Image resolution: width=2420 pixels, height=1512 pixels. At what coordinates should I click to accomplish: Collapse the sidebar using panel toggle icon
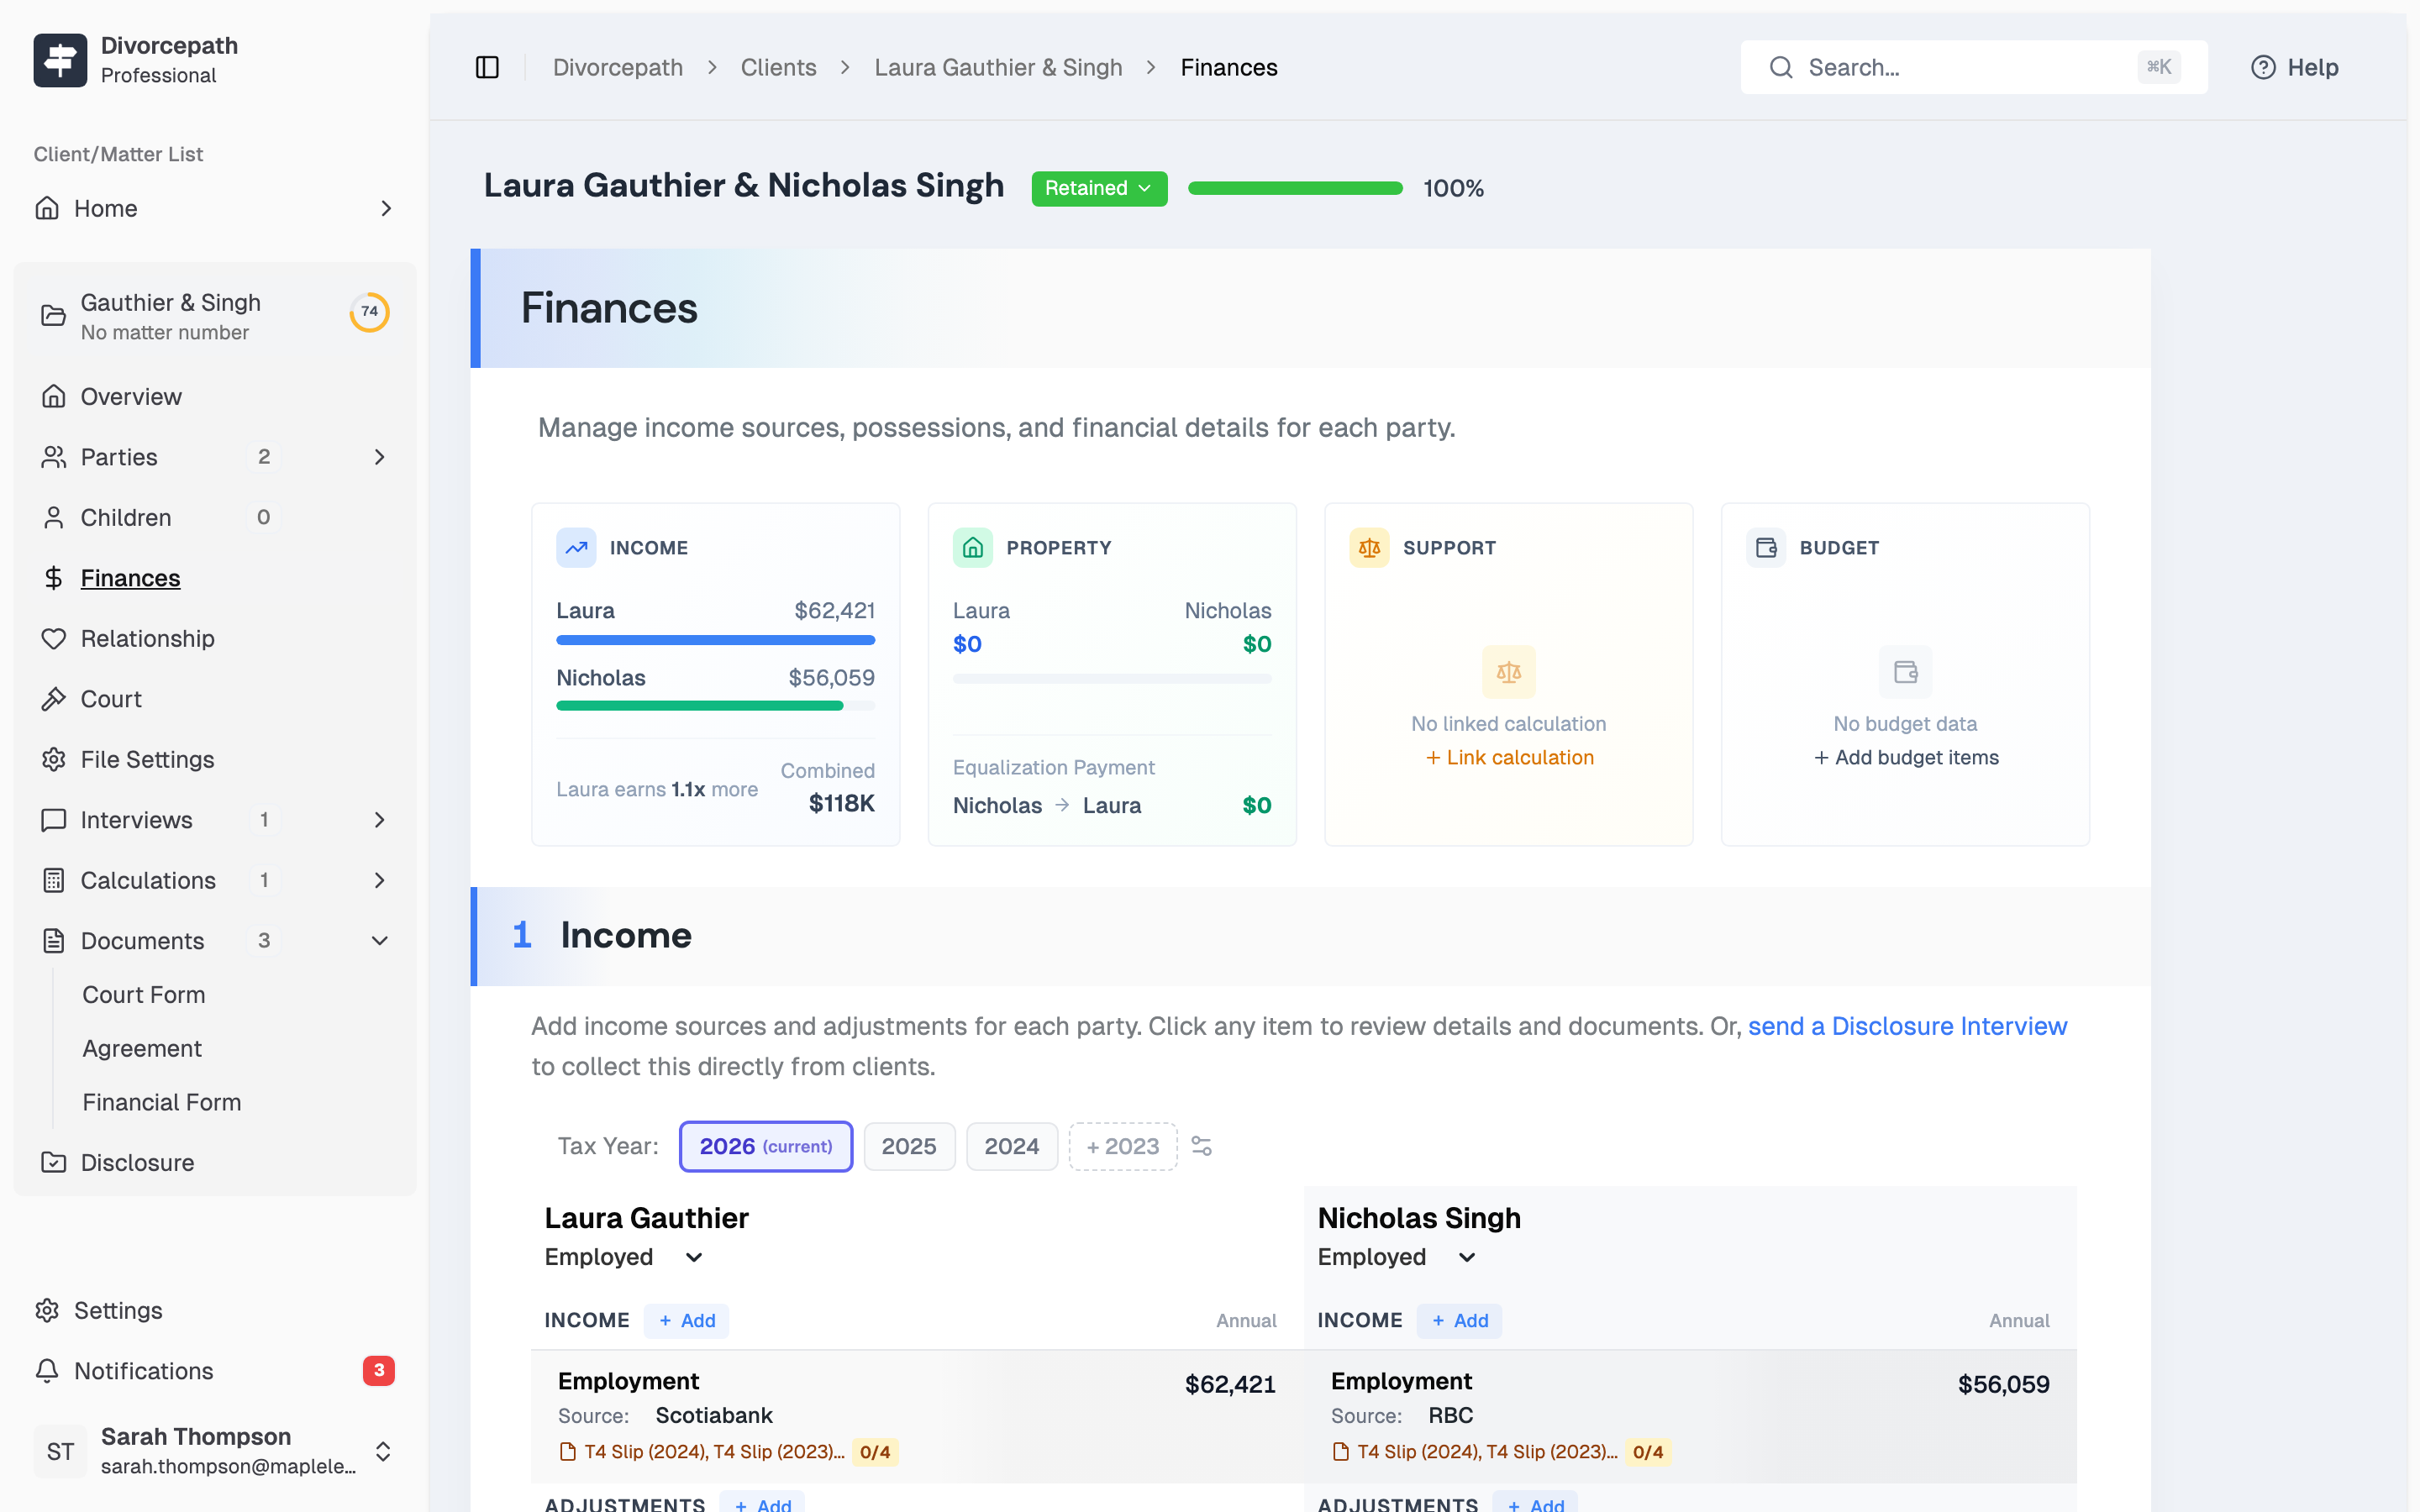[487, 67]
